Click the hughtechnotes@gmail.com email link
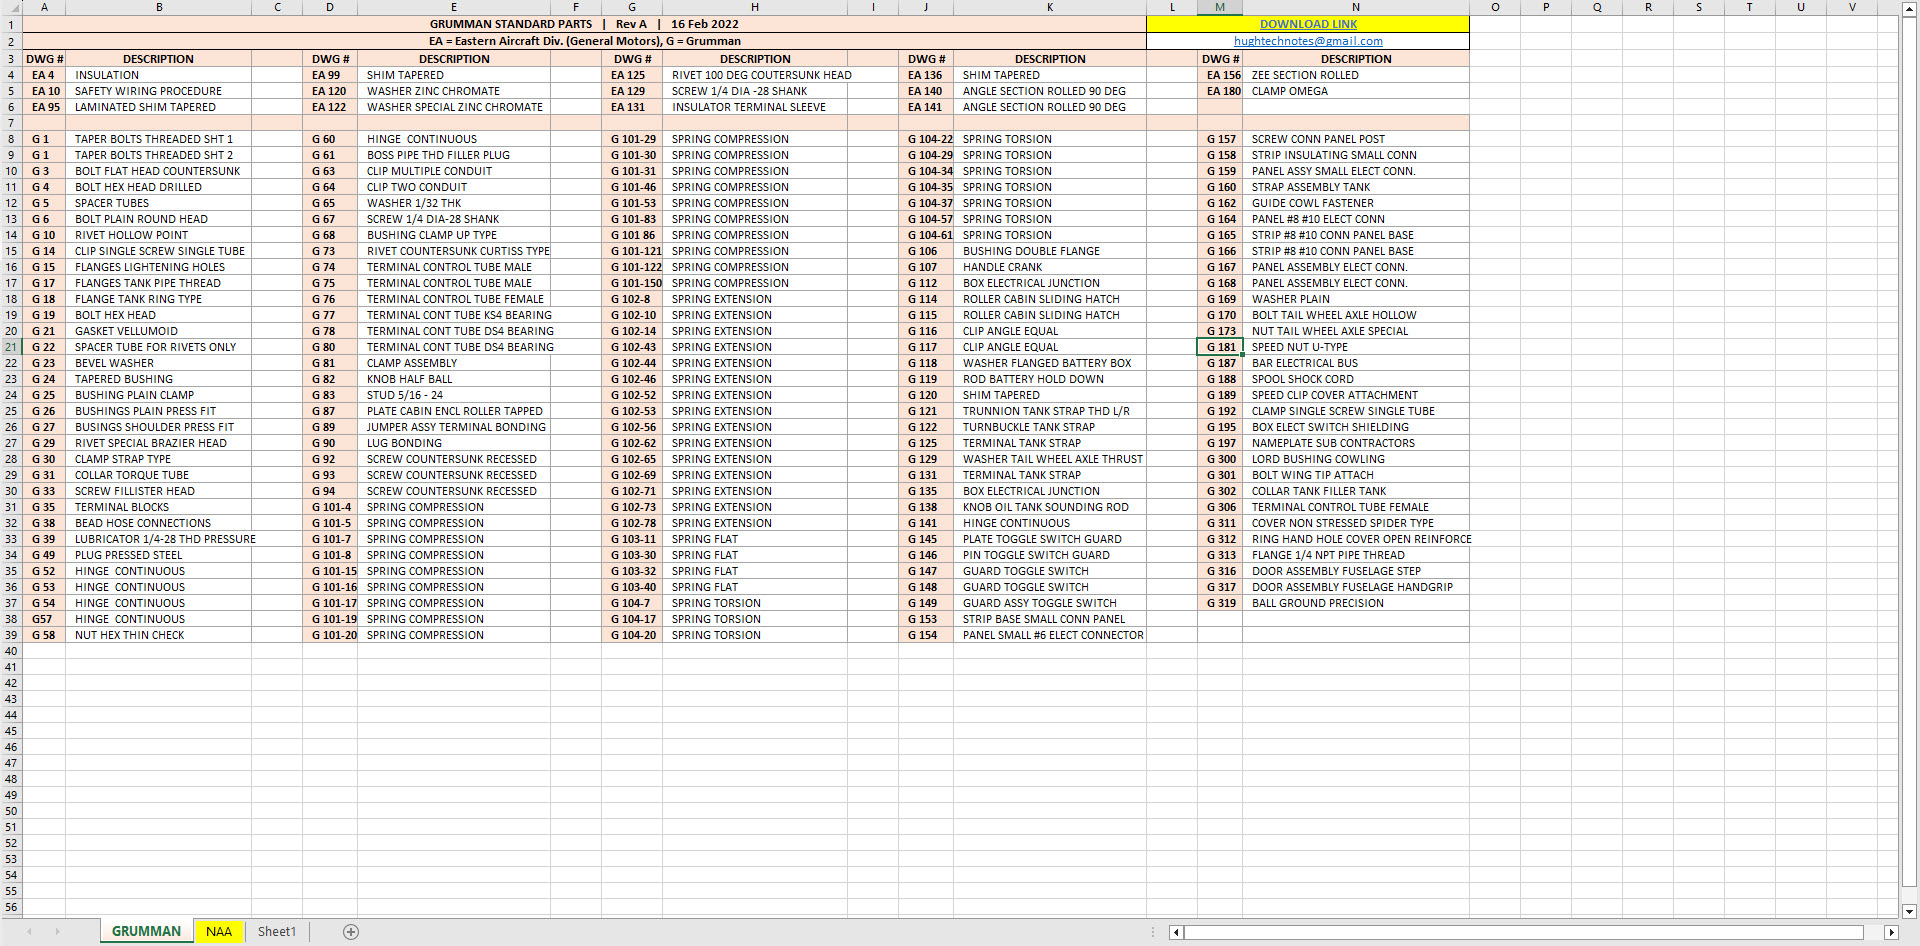 (x=1308, y=41)
